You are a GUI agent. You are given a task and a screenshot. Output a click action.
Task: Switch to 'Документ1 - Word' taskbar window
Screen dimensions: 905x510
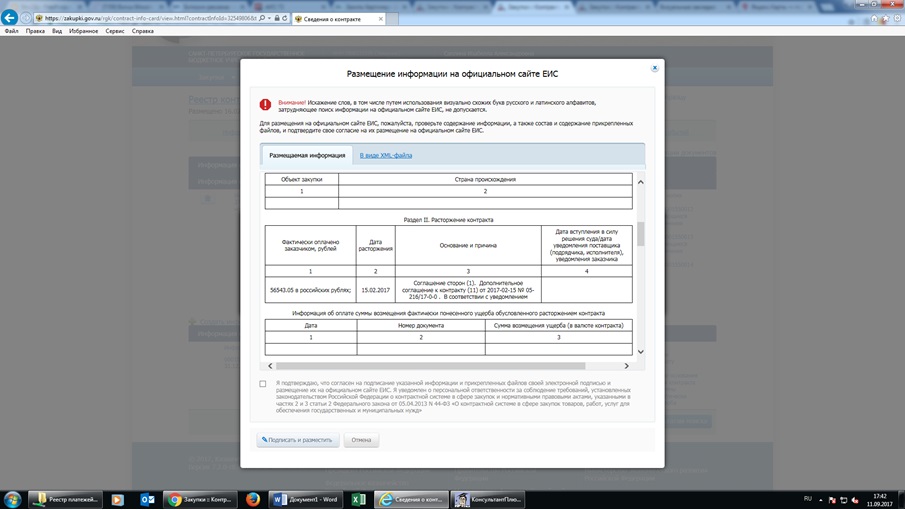306,500
